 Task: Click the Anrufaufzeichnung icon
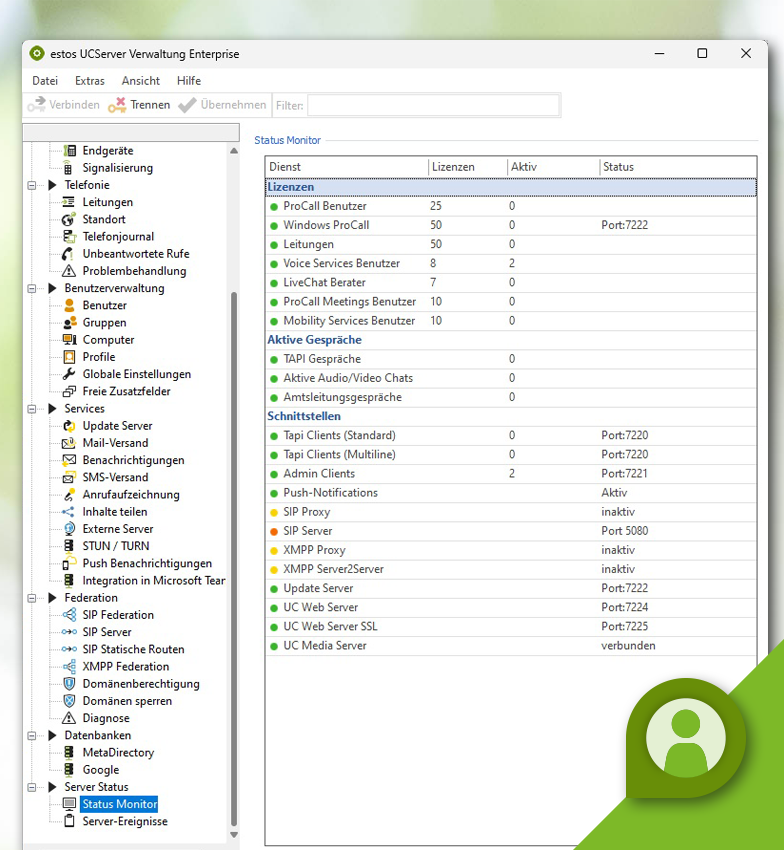pos(69,495)
